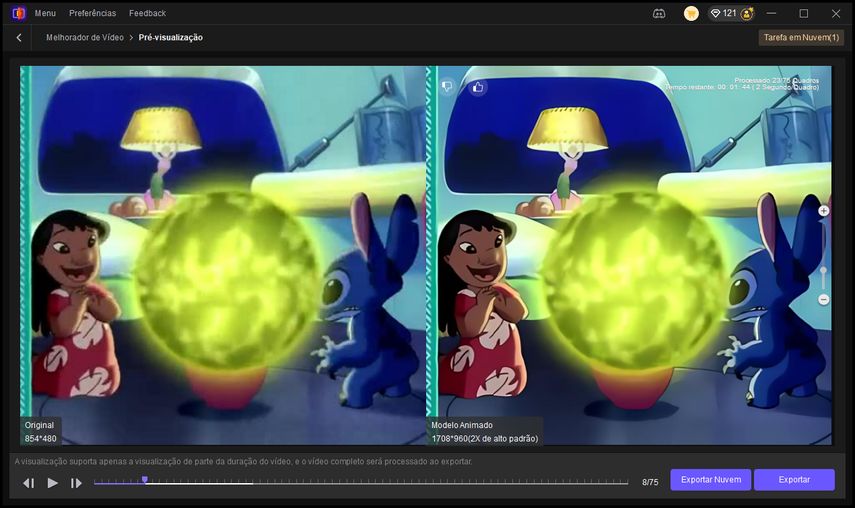Click the Tempo restante status text
The width and height of the screenshot is (855, 508).
coord(742,87)
